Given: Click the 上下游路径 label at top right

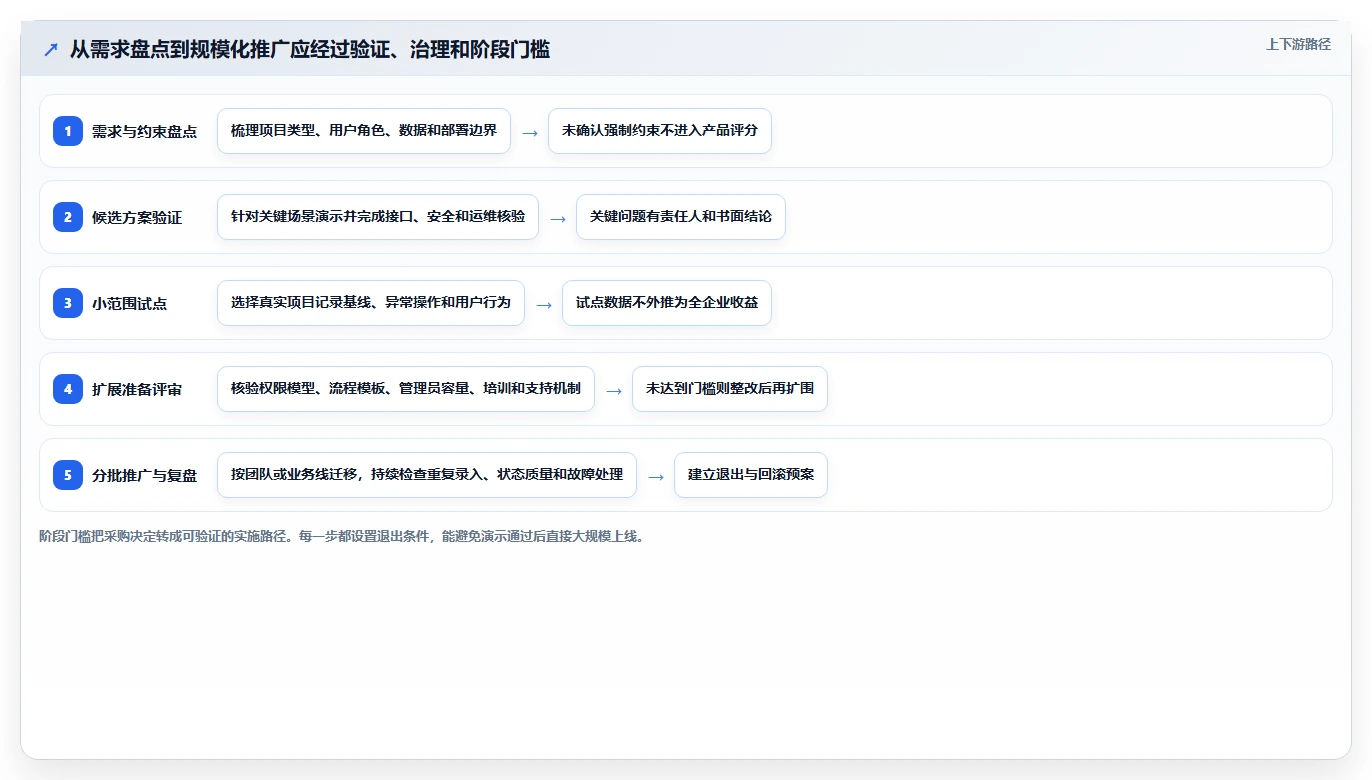Looking at the screenshot, I should 1298,44.
